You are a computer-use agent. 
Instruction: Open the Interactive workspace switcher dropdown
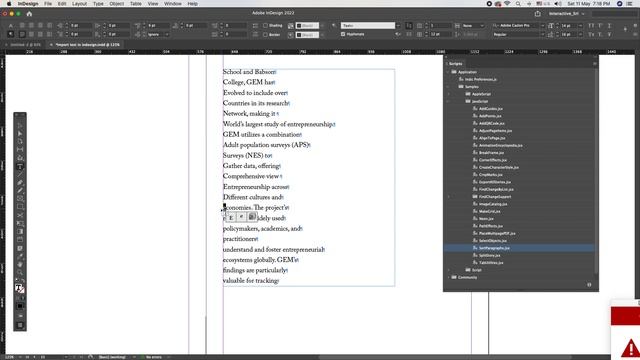(x=567, y=13)
